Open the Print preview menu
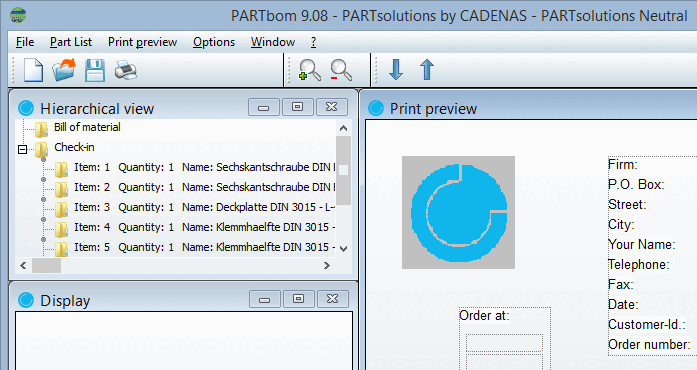Screen dimensions: 697x370 pyautogui.click(x=142, y=42)
